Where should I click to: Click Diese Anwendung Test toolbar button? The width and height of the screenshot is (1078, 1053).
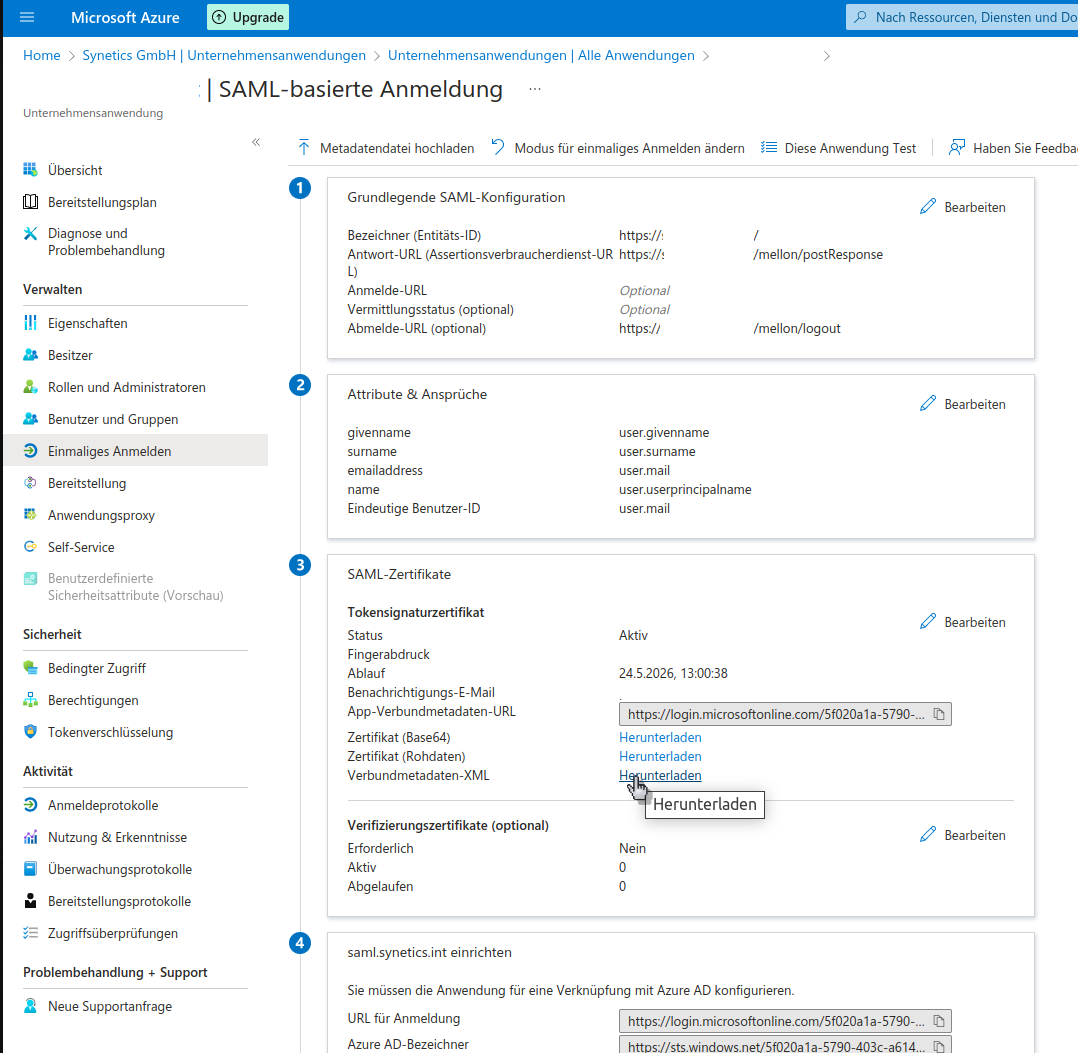point(838,148)
